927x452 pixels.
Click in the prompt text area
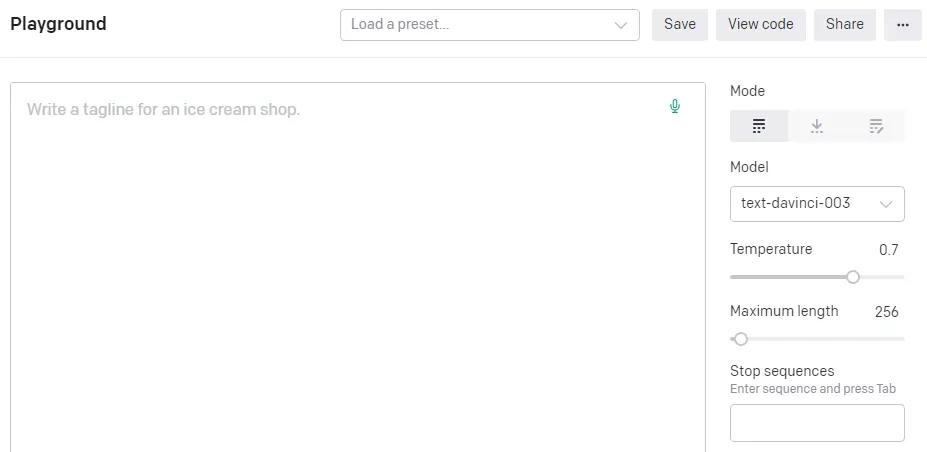[358, 267]
